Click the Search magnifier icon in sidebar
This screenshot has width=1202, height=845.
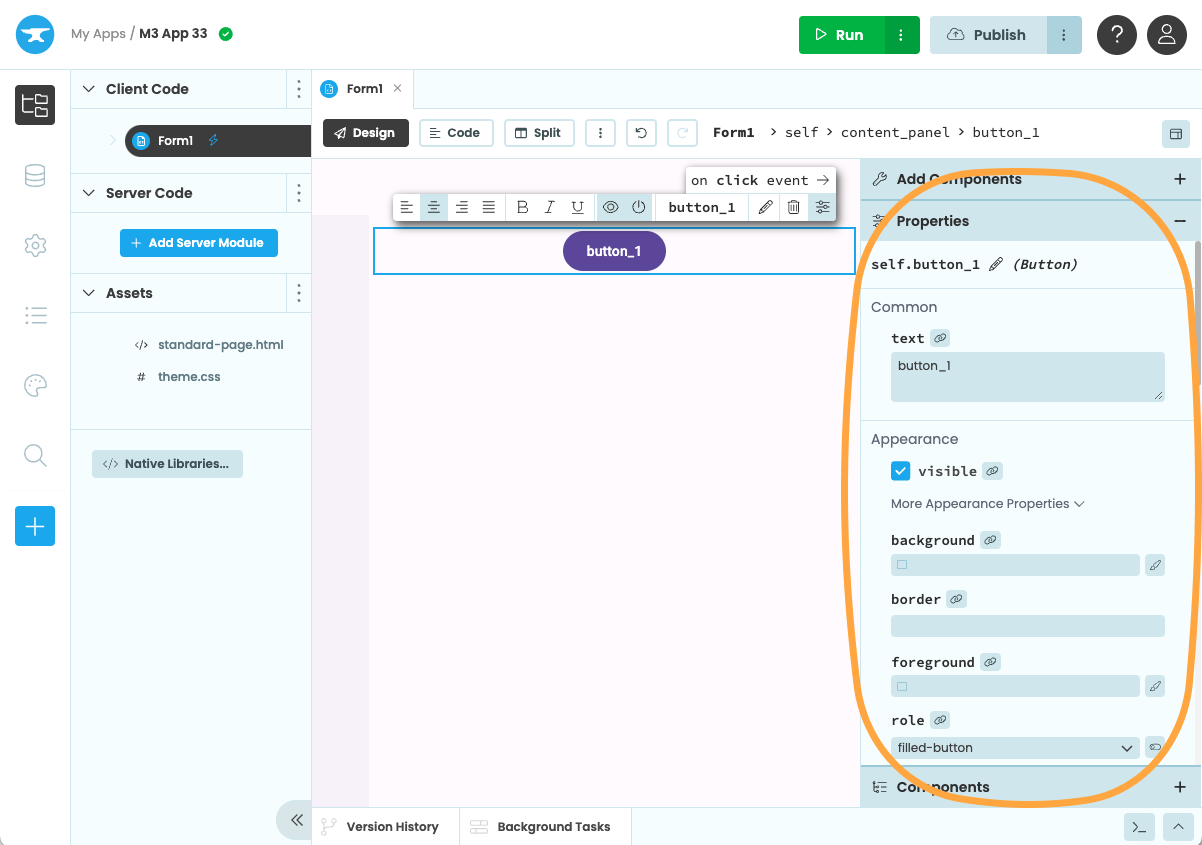point(35,456)
